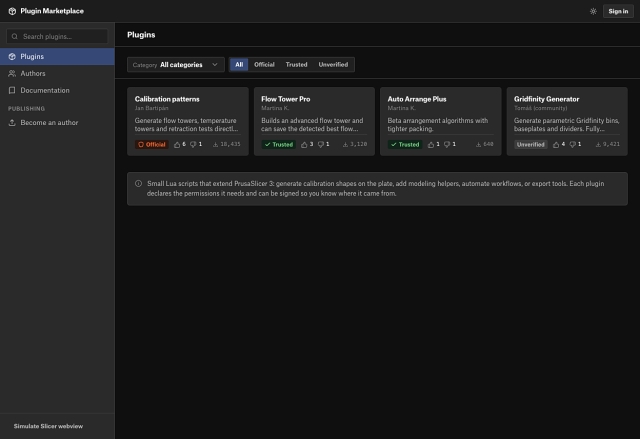The width and height of the screenshot is (640, 439).
Task: Open the Flow Tower Pro plugin title
Action: 286,99
